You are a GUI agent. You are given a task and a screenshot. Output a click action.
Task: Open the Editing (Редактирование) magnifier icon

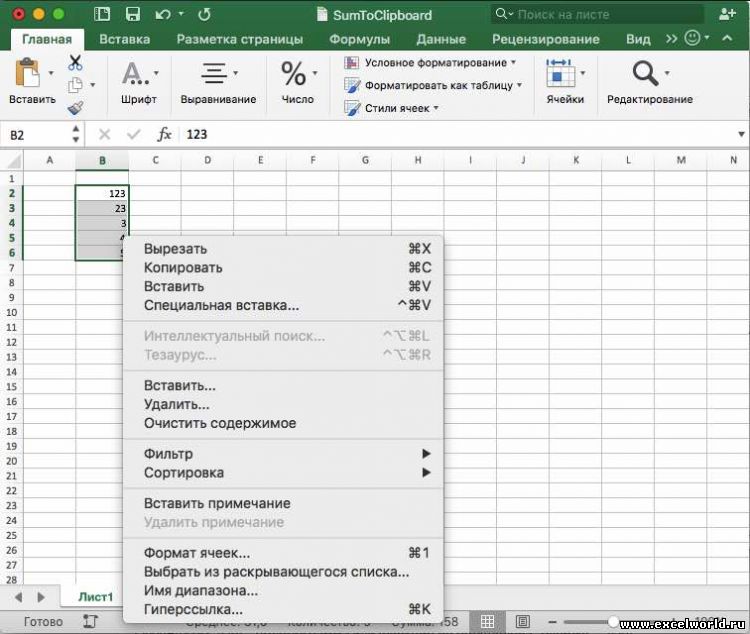[645, 73]
